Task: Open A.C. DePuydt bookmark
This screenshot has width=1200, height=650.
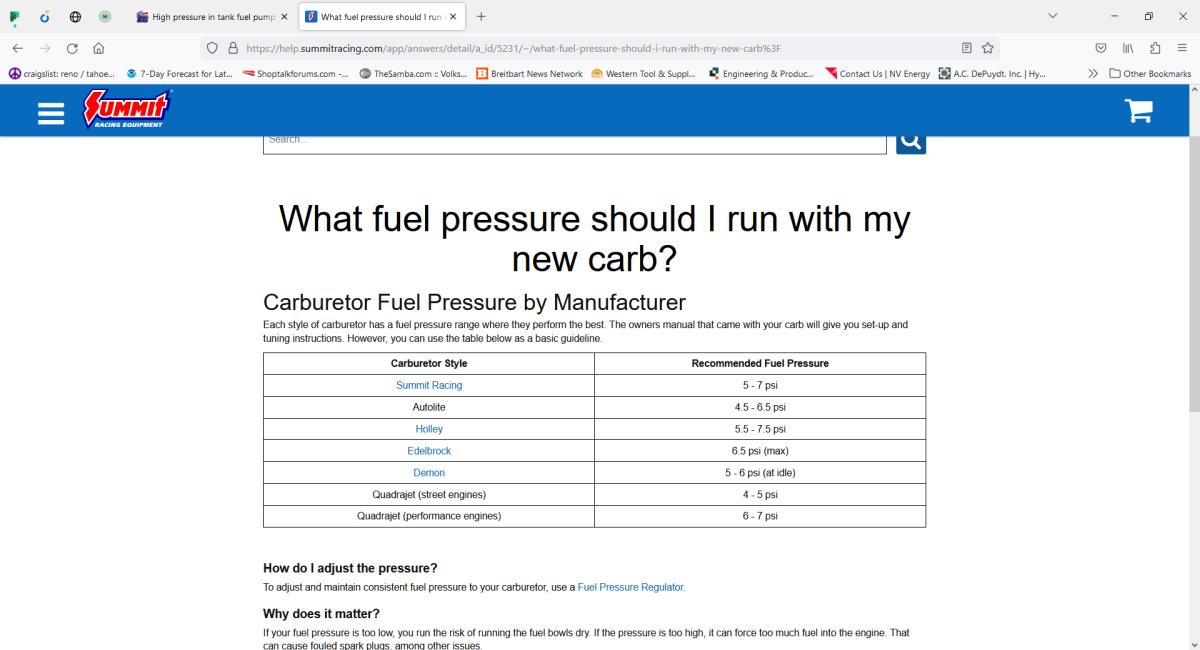Action: pyautogui.click(x=993, y=74)
